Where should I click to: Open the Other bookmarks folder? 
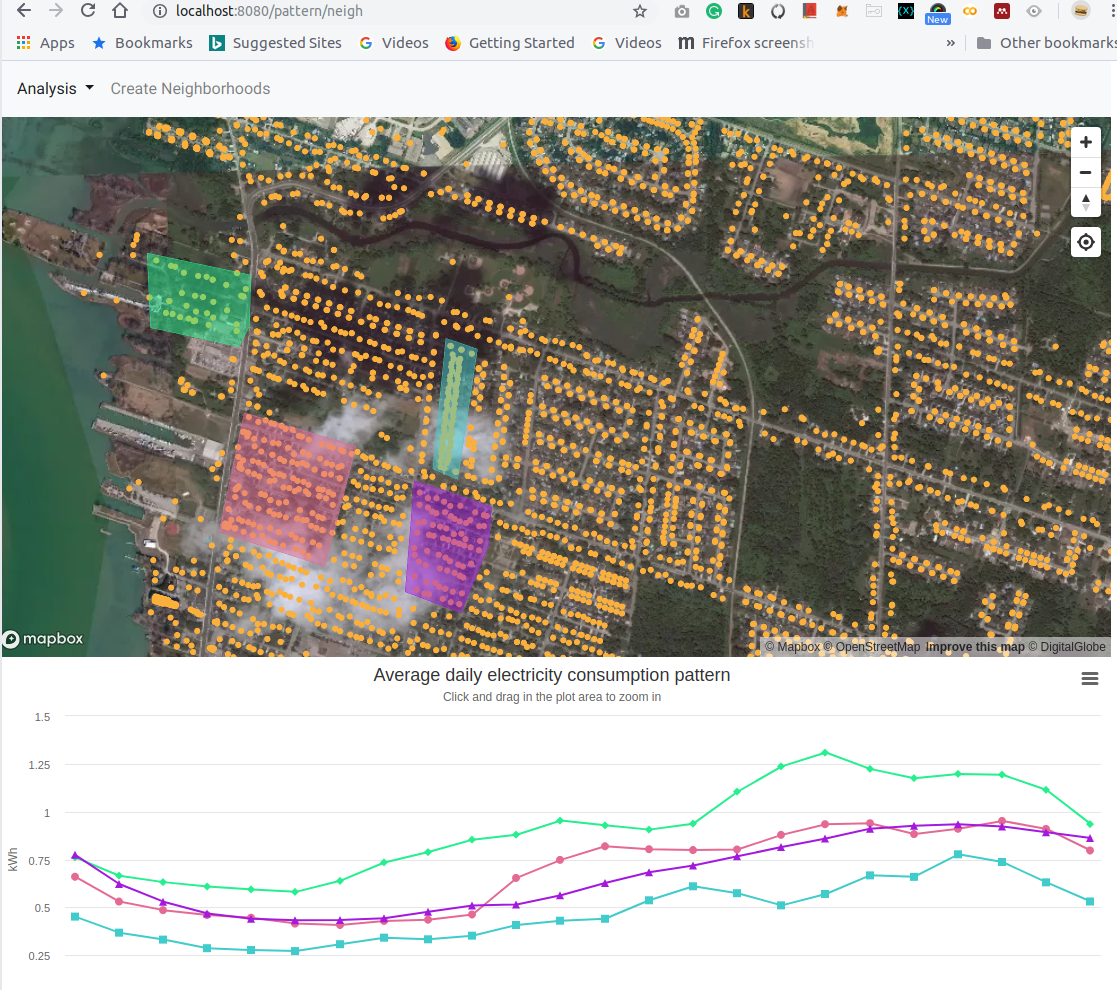(1046, 43)
